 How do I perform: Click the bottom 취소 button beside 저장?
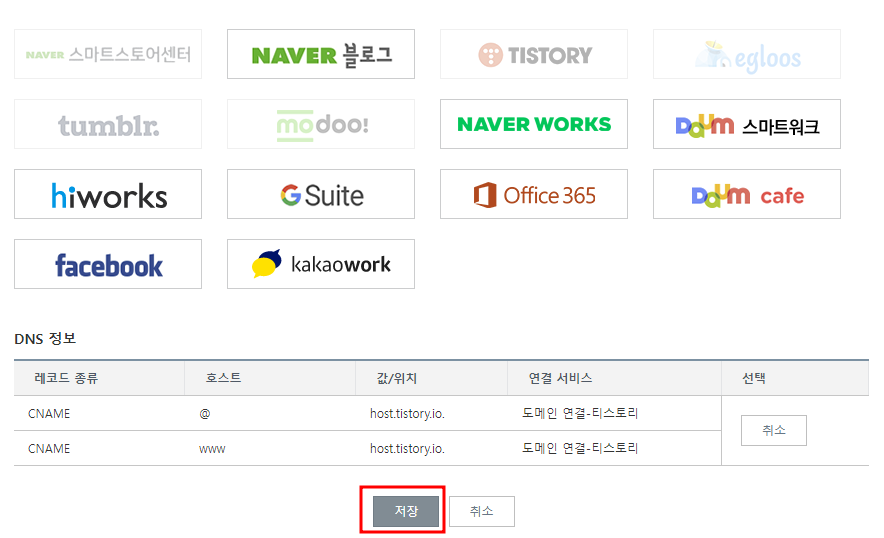(482, 511)
